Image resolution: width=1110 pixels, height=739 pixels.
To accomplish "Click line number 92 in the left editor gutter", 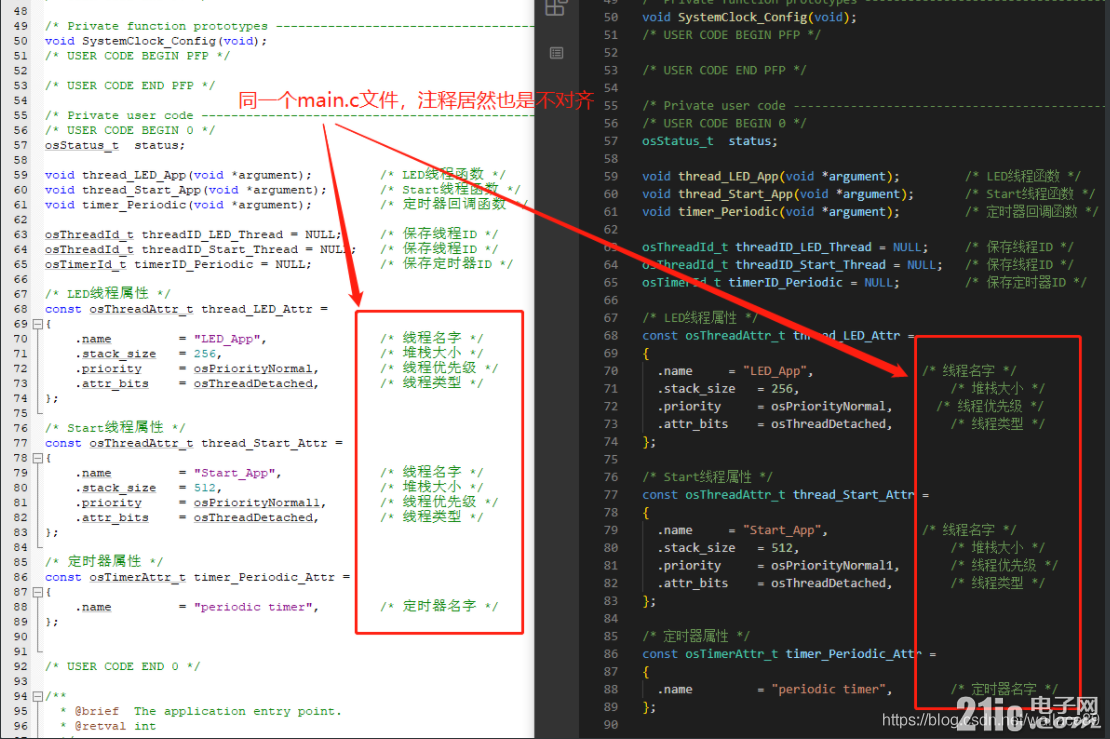I will click(x=21, y=666).
